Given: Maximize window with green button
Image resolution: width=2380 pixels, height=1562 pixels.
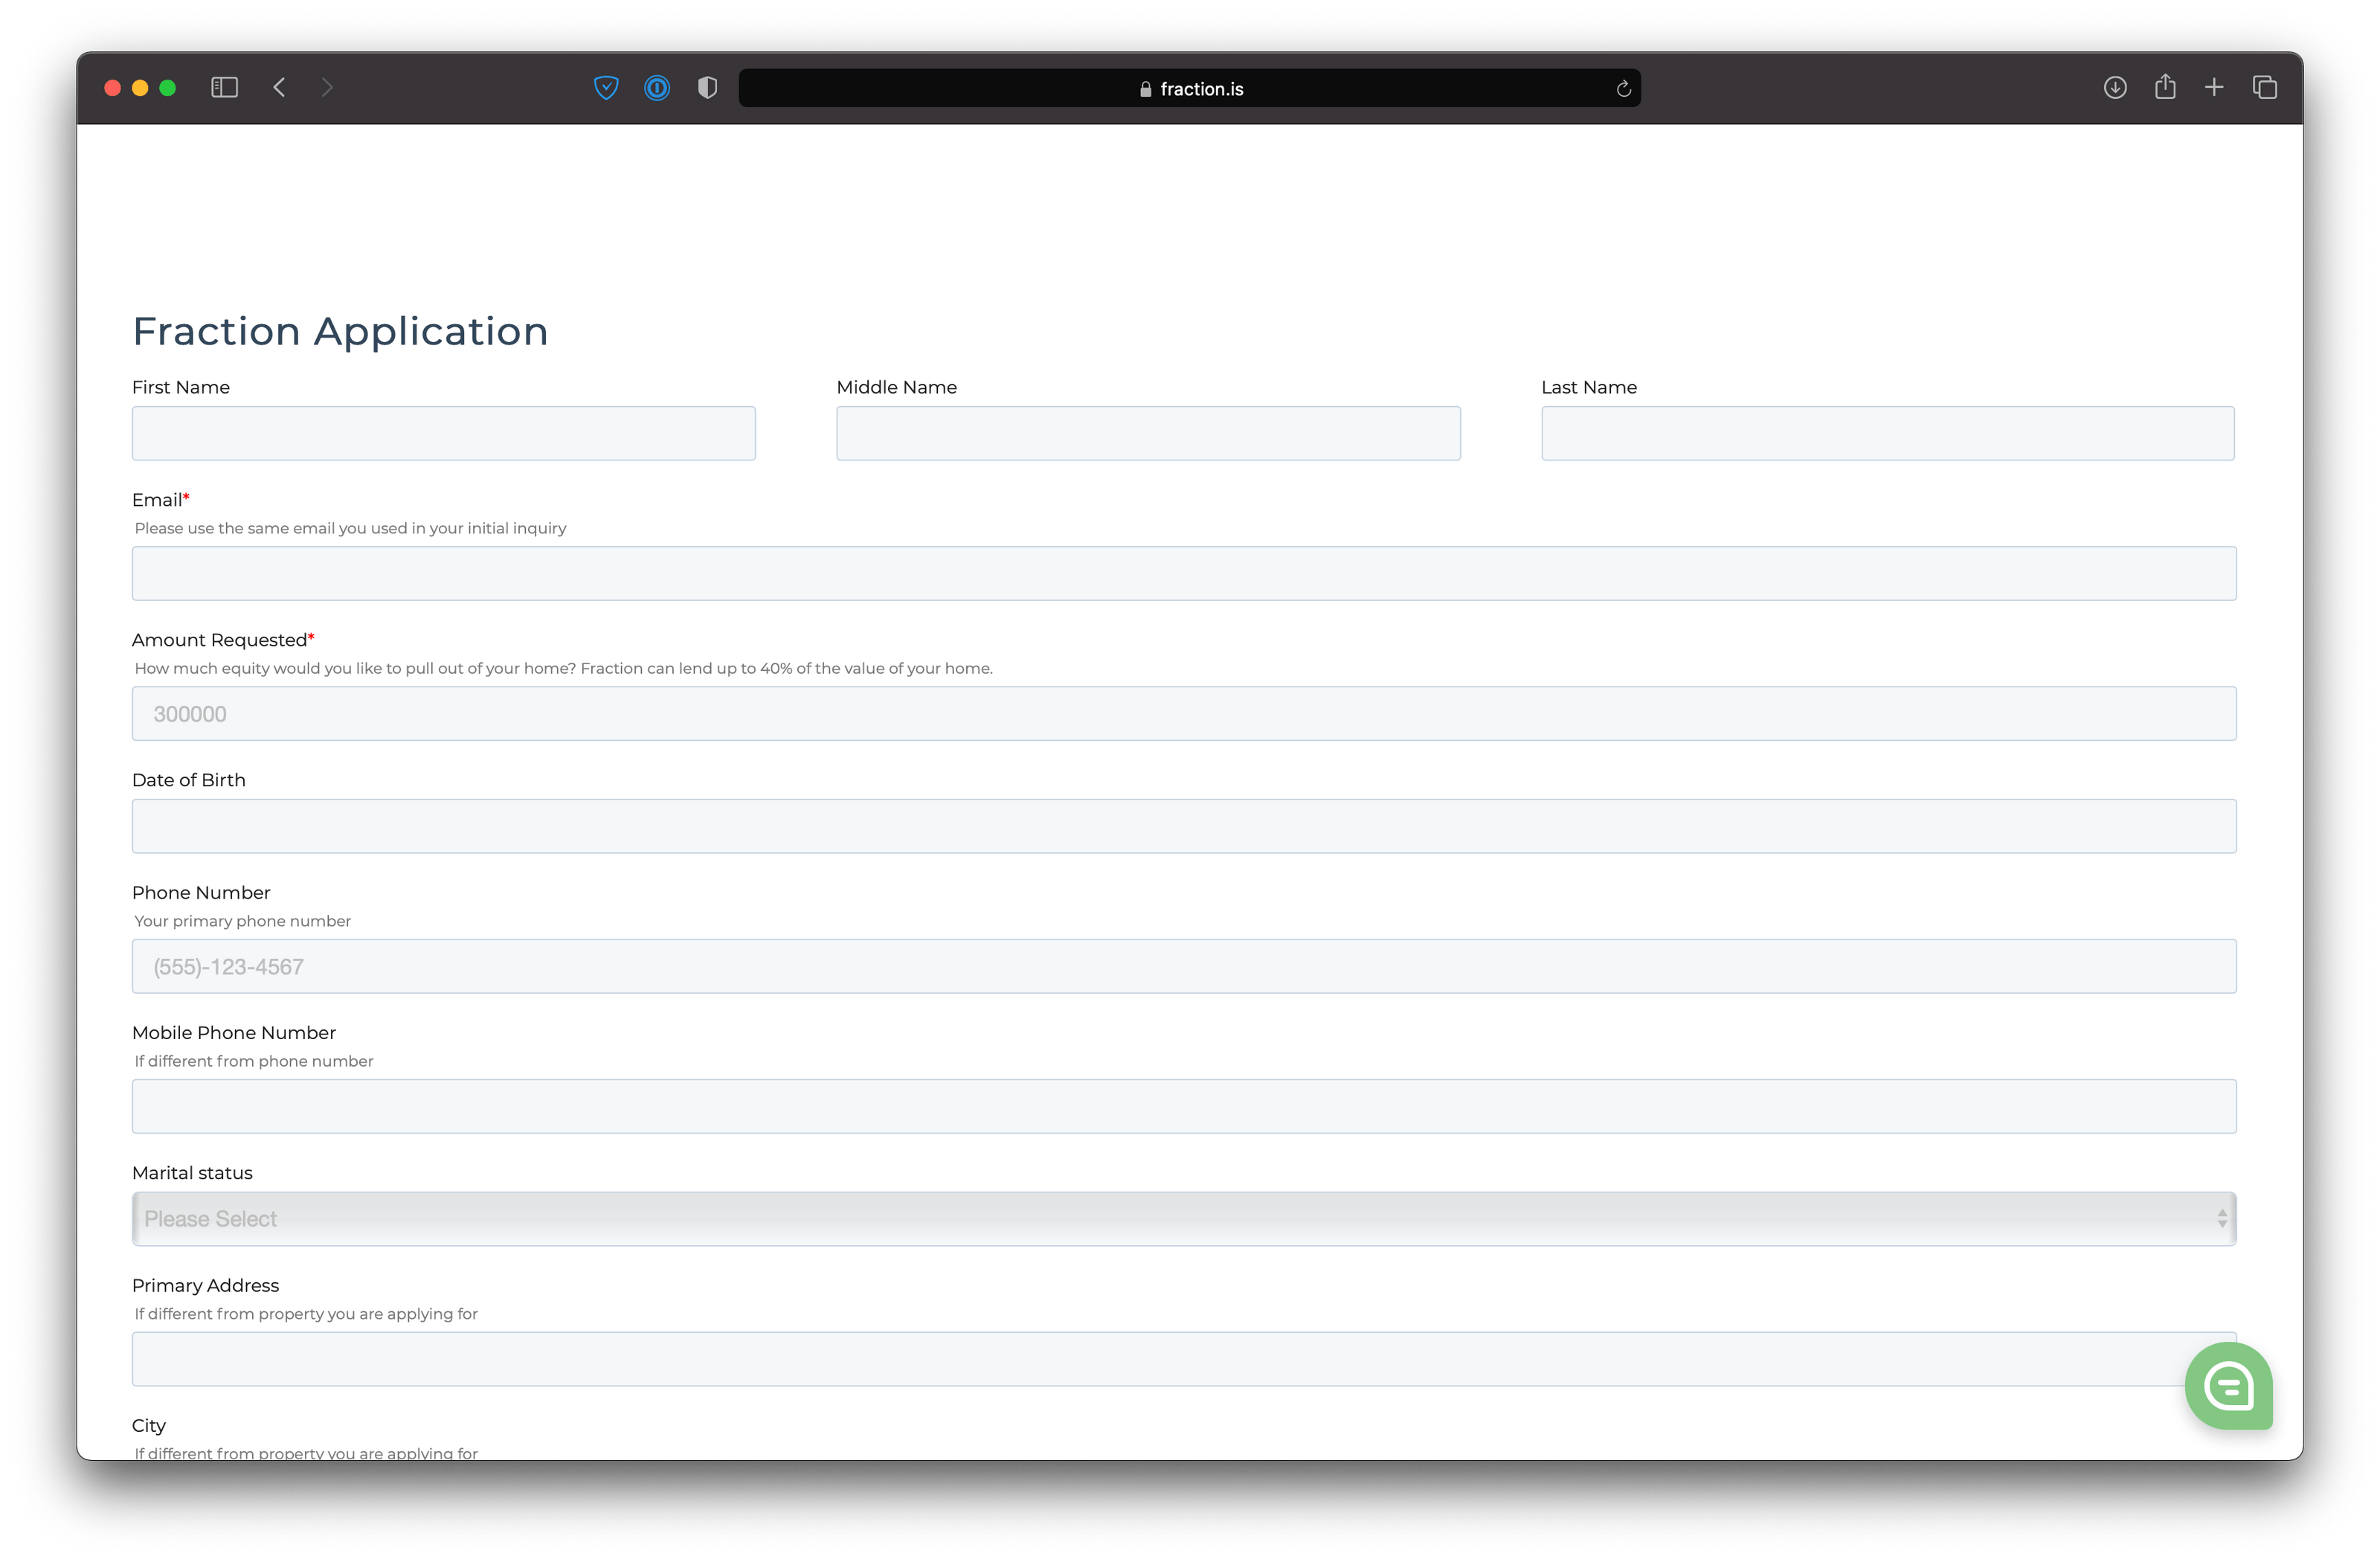Looking at the screenshot, I should (x=168, y=88).
